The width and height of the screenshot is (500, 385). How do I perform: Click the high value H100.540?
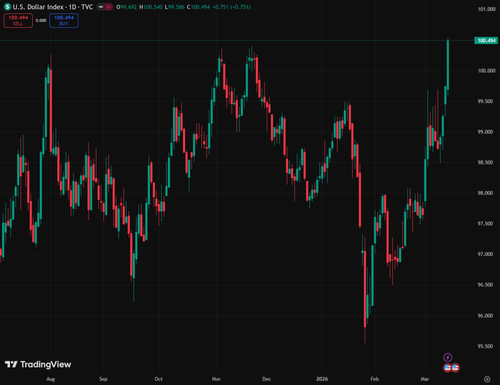click(151, 7)
